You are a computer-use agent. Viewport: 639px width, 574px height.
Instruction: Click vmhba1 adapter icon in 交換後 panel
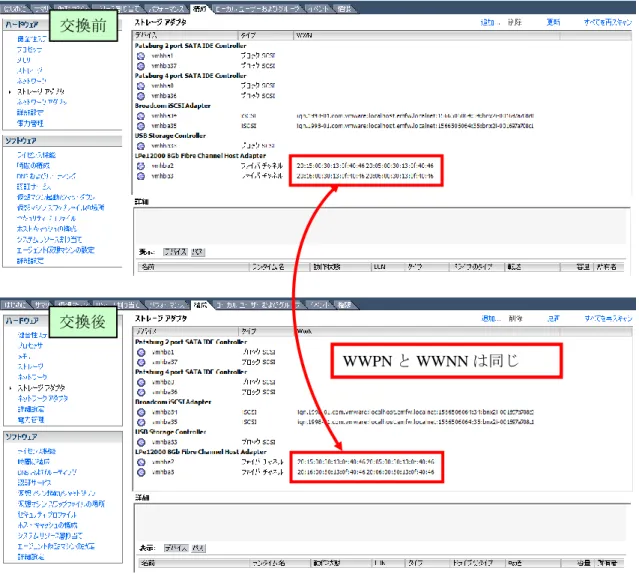click(x=141, y=352)
